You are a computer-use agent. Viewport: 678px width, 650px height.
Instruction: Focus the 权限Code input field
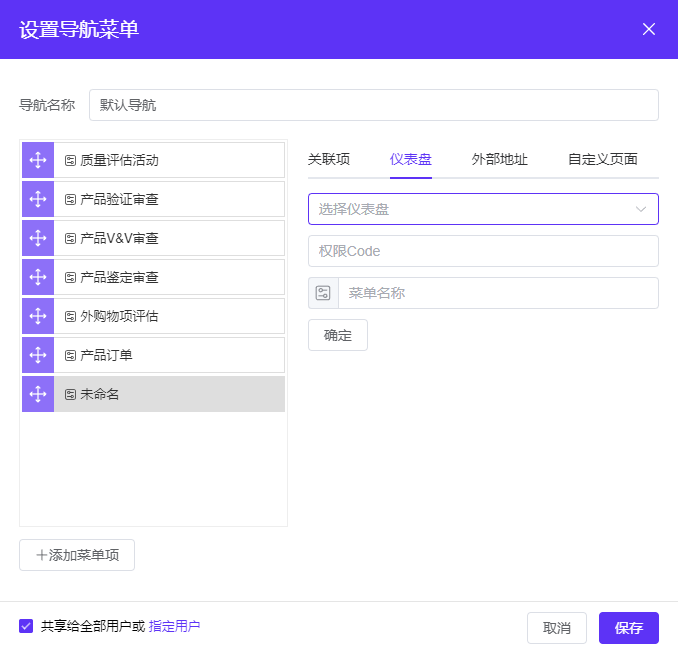point(483,251)
